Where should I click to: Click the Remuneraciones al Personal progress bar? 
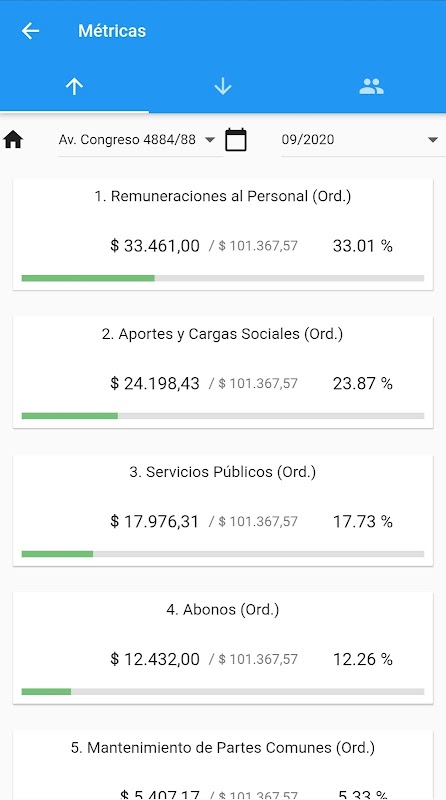pyautogui.click(x=223, y=278)
